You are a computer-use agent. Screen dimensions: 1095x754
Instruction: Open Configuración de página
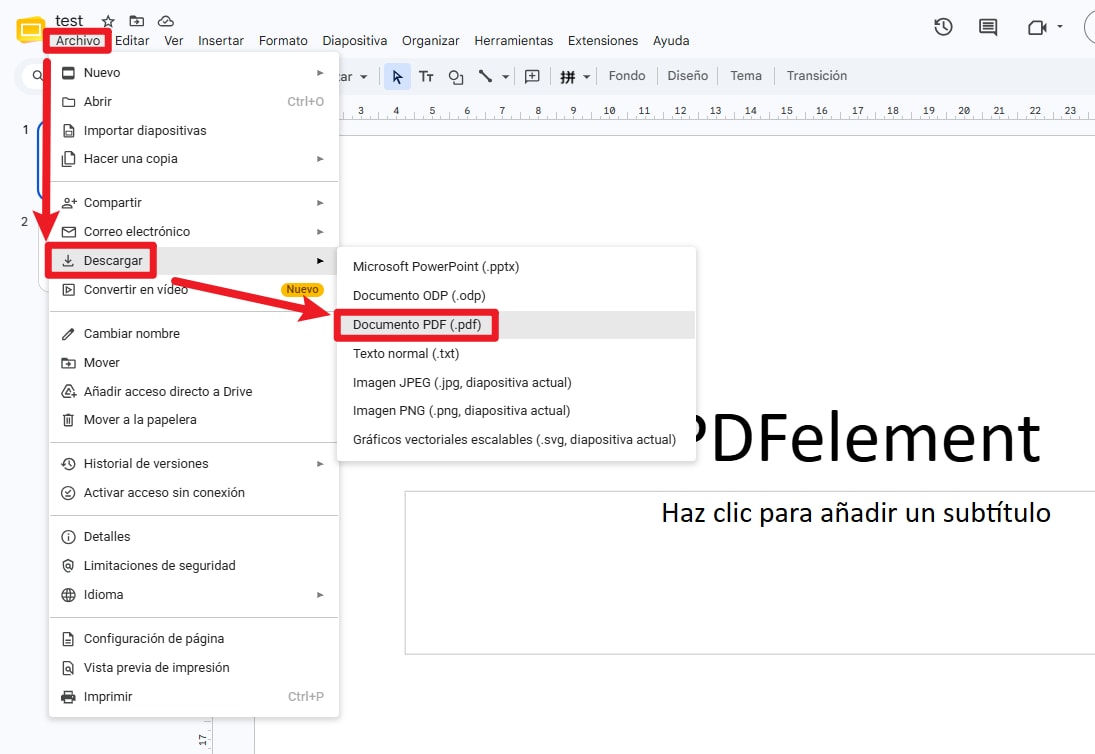[193, 638]
